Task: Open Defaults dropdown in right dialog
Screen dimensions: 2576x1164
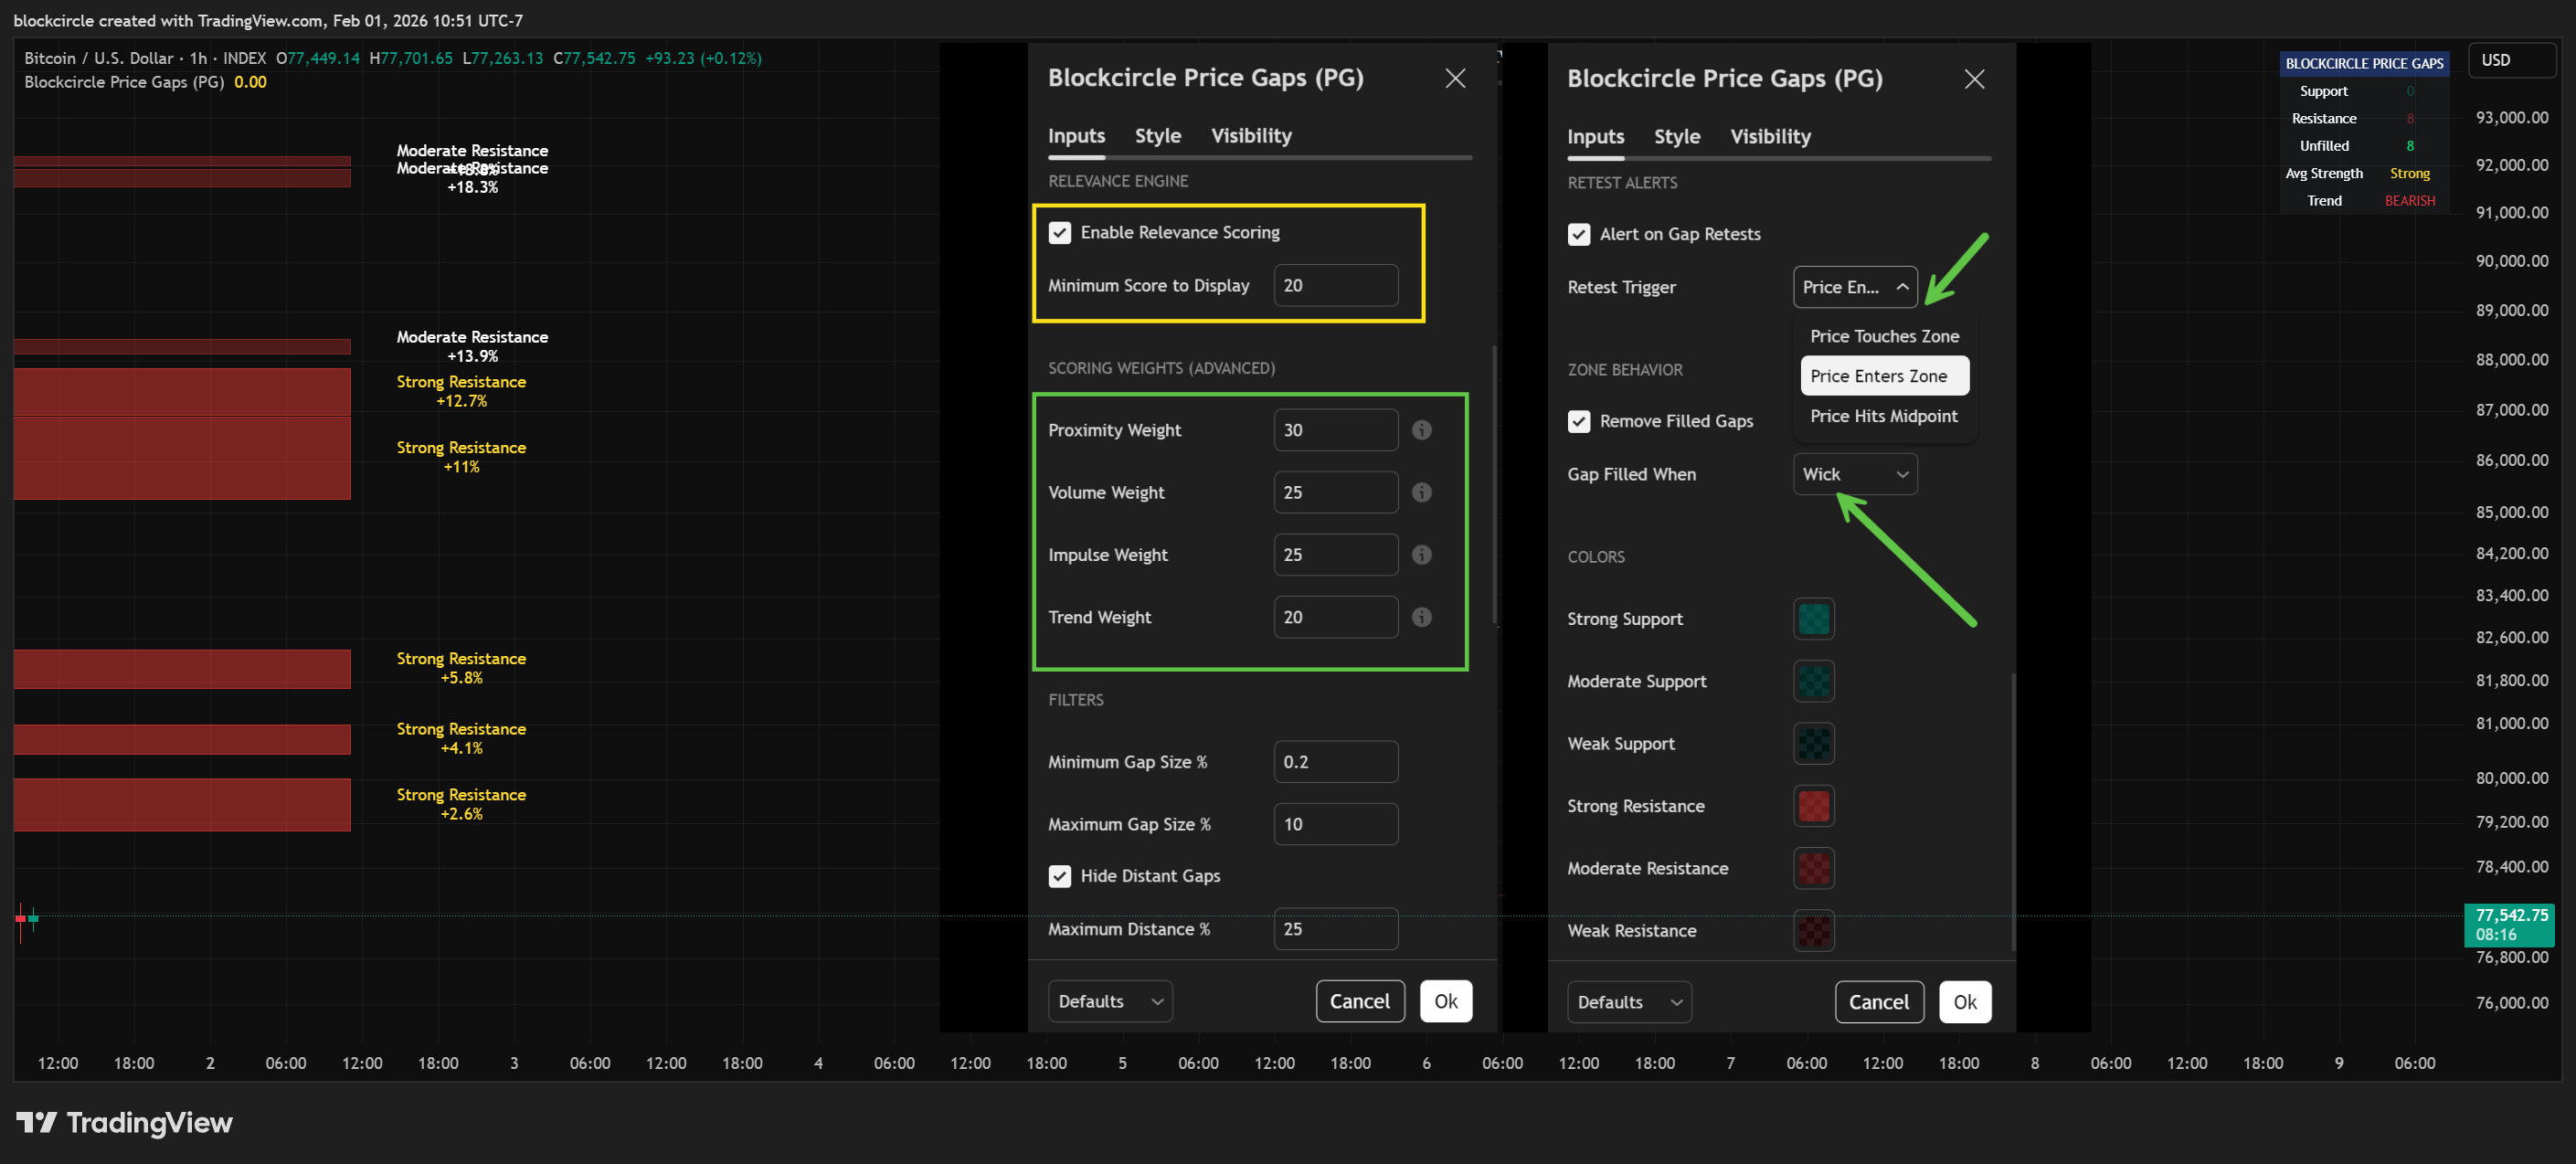Action: [x=1629, y=1002]
